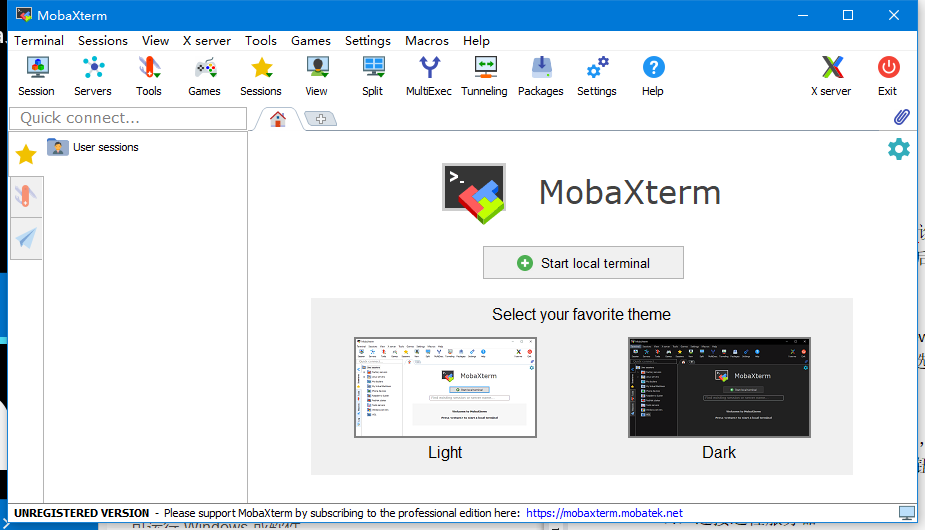Click the teal gear settings icon
This screenshot has height=530, width=925.
899,149
